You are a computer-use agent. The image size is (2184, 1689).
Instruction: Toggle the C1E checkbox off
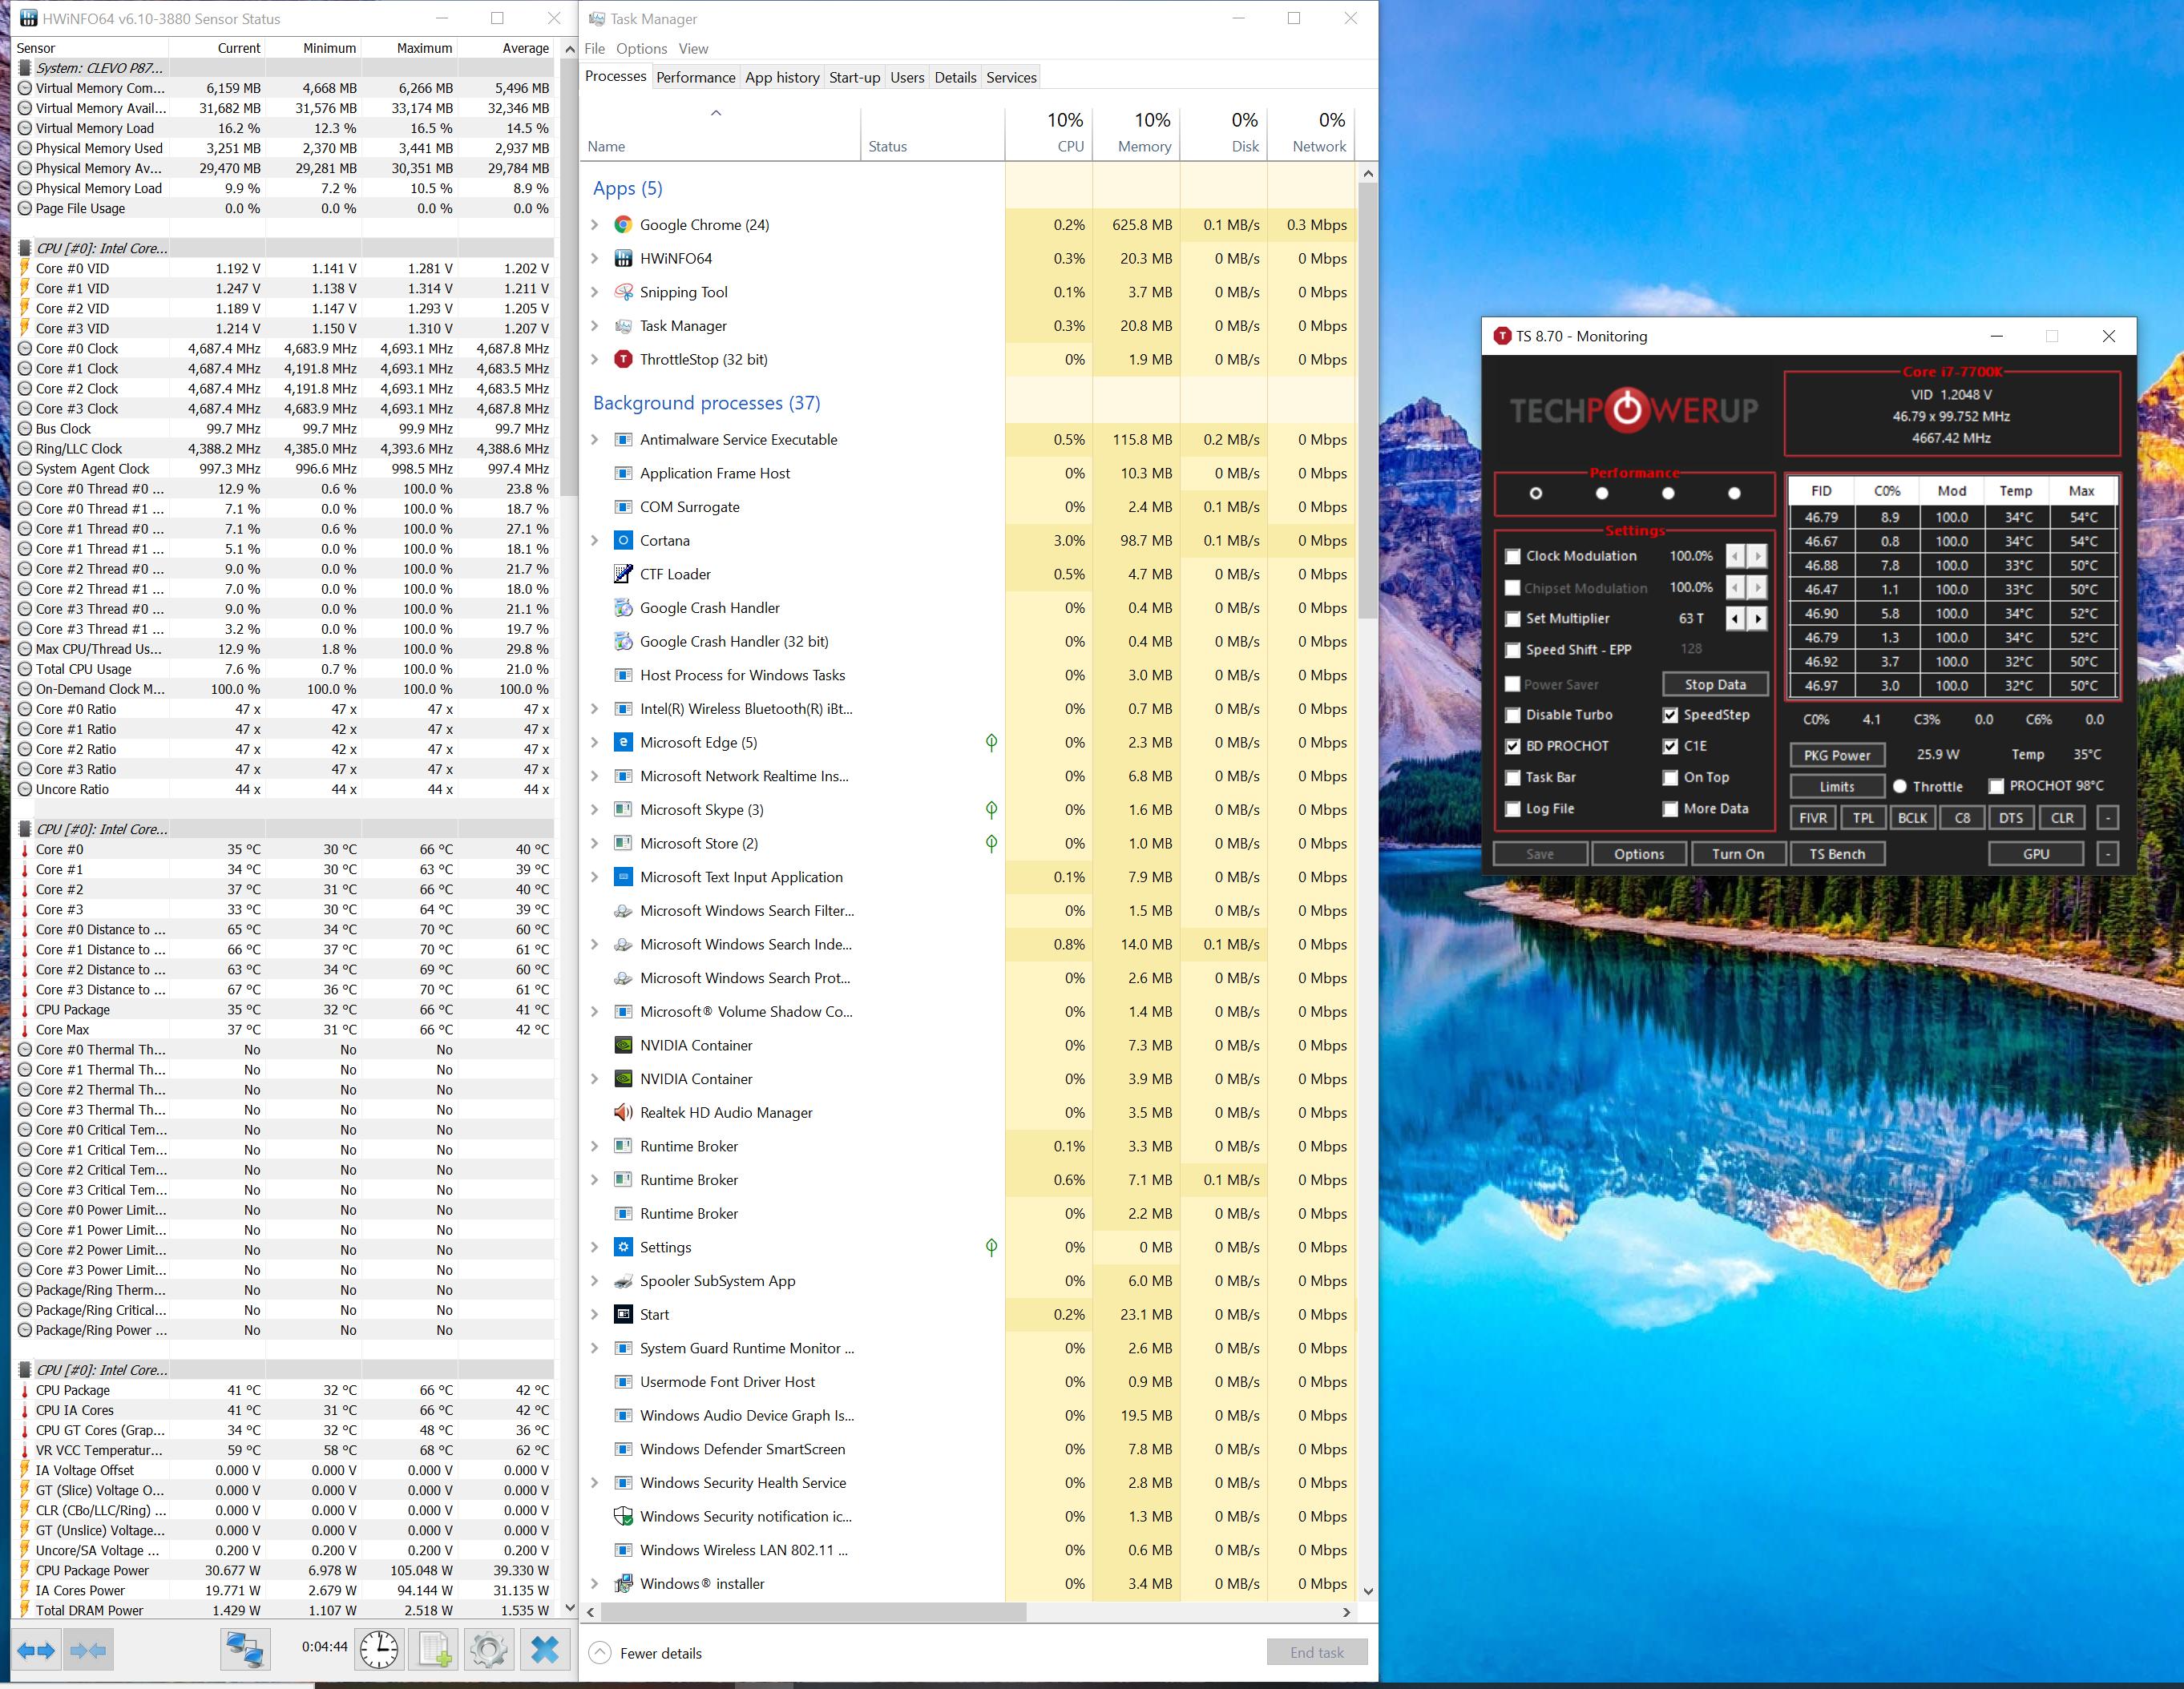pyautogui.click(x=1670, y=747)
